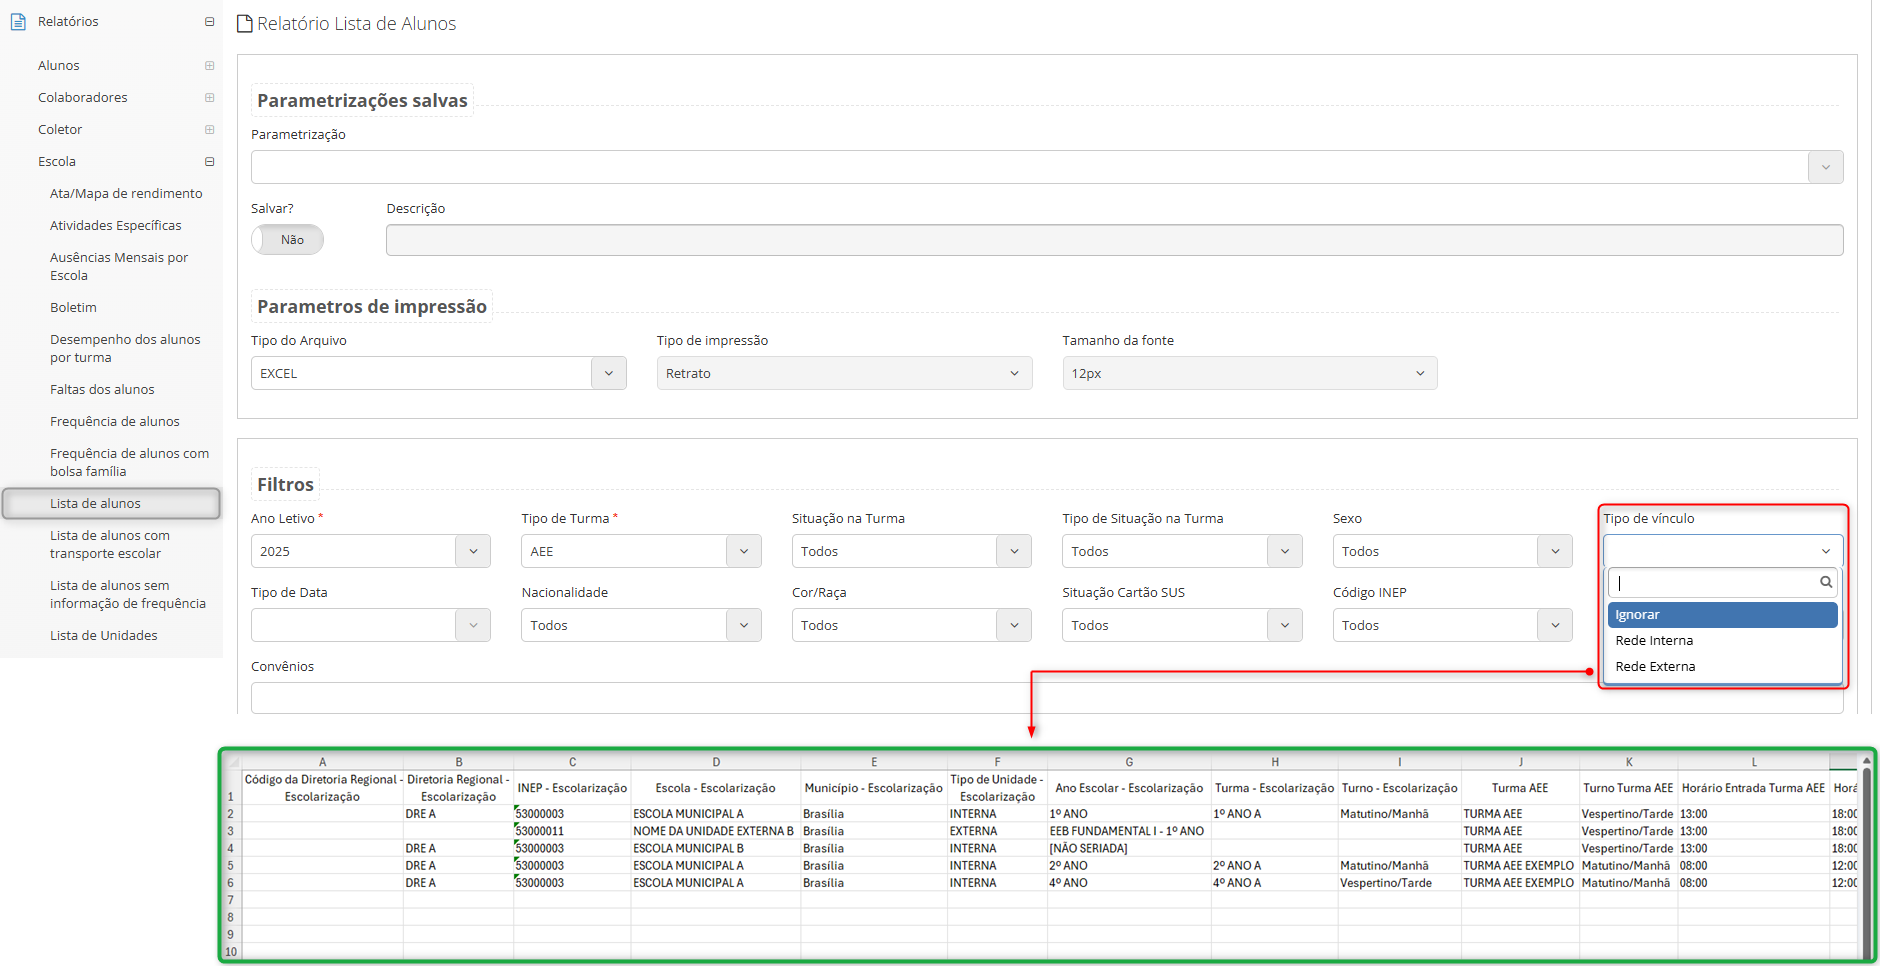Collapse the Relatórios menu section
This screenshot has width=1880, height=966.
coord(209,22)
